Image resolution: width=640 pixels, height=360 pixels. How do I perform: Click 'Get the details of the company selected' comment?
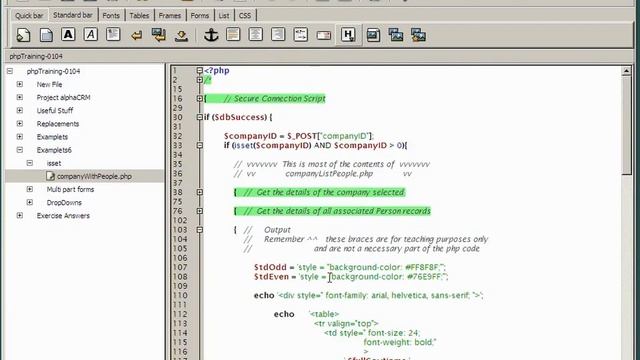[330, 192]
